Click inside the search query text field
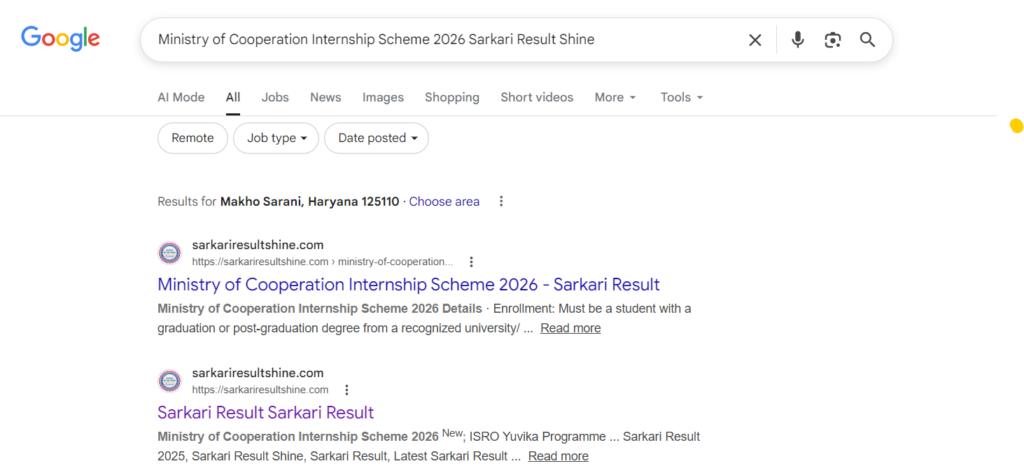The height and width of the screenshot is (466, 1024). pyautogui.click(x=440, y=40)
